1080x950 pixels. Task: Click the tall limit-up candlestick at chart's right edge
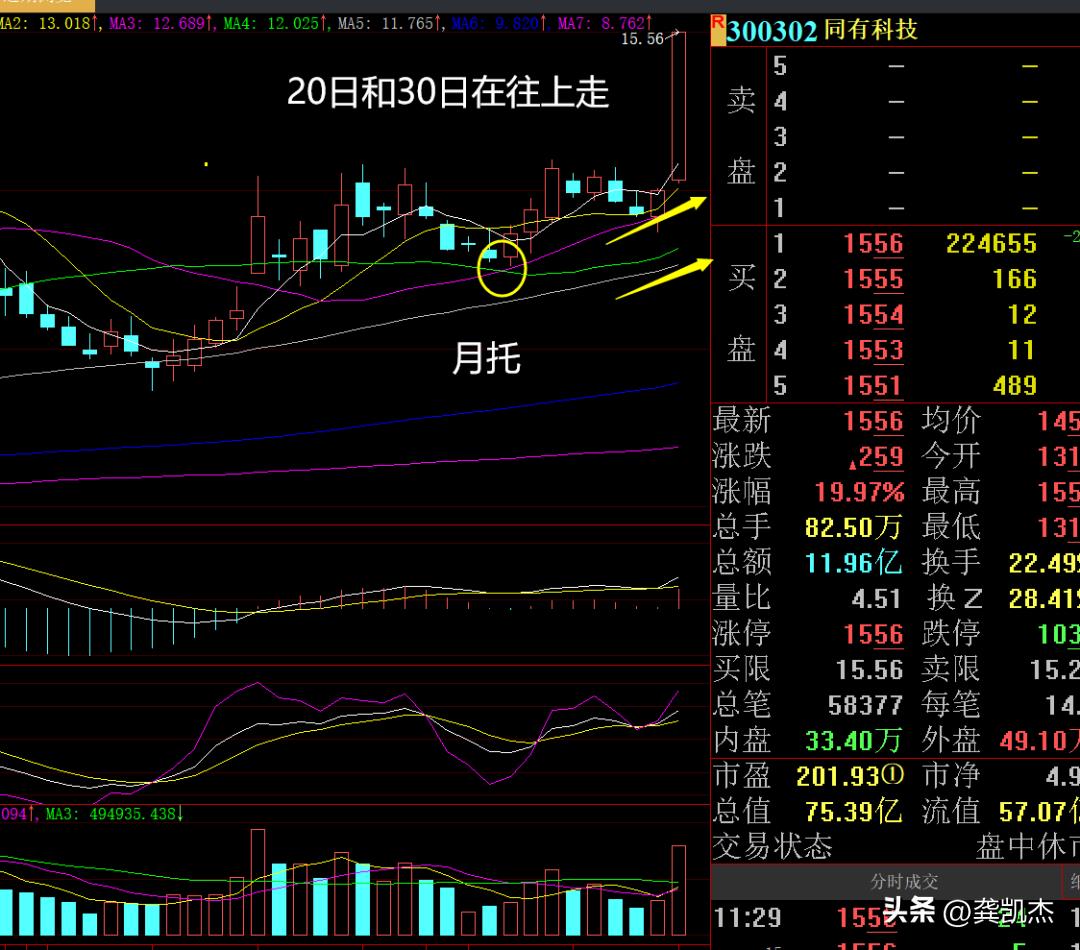click(x=678, y=106)
